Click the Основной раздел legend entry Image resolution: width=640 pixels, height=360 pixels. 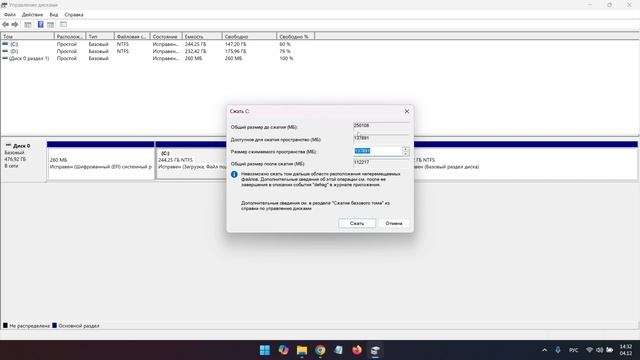(x=76, y=326)
